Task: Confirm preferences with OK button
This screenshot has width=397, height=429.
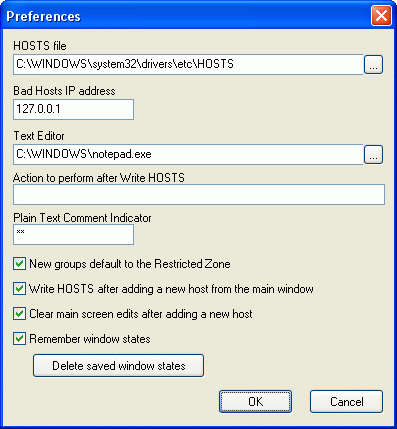Action: point(255,402)
